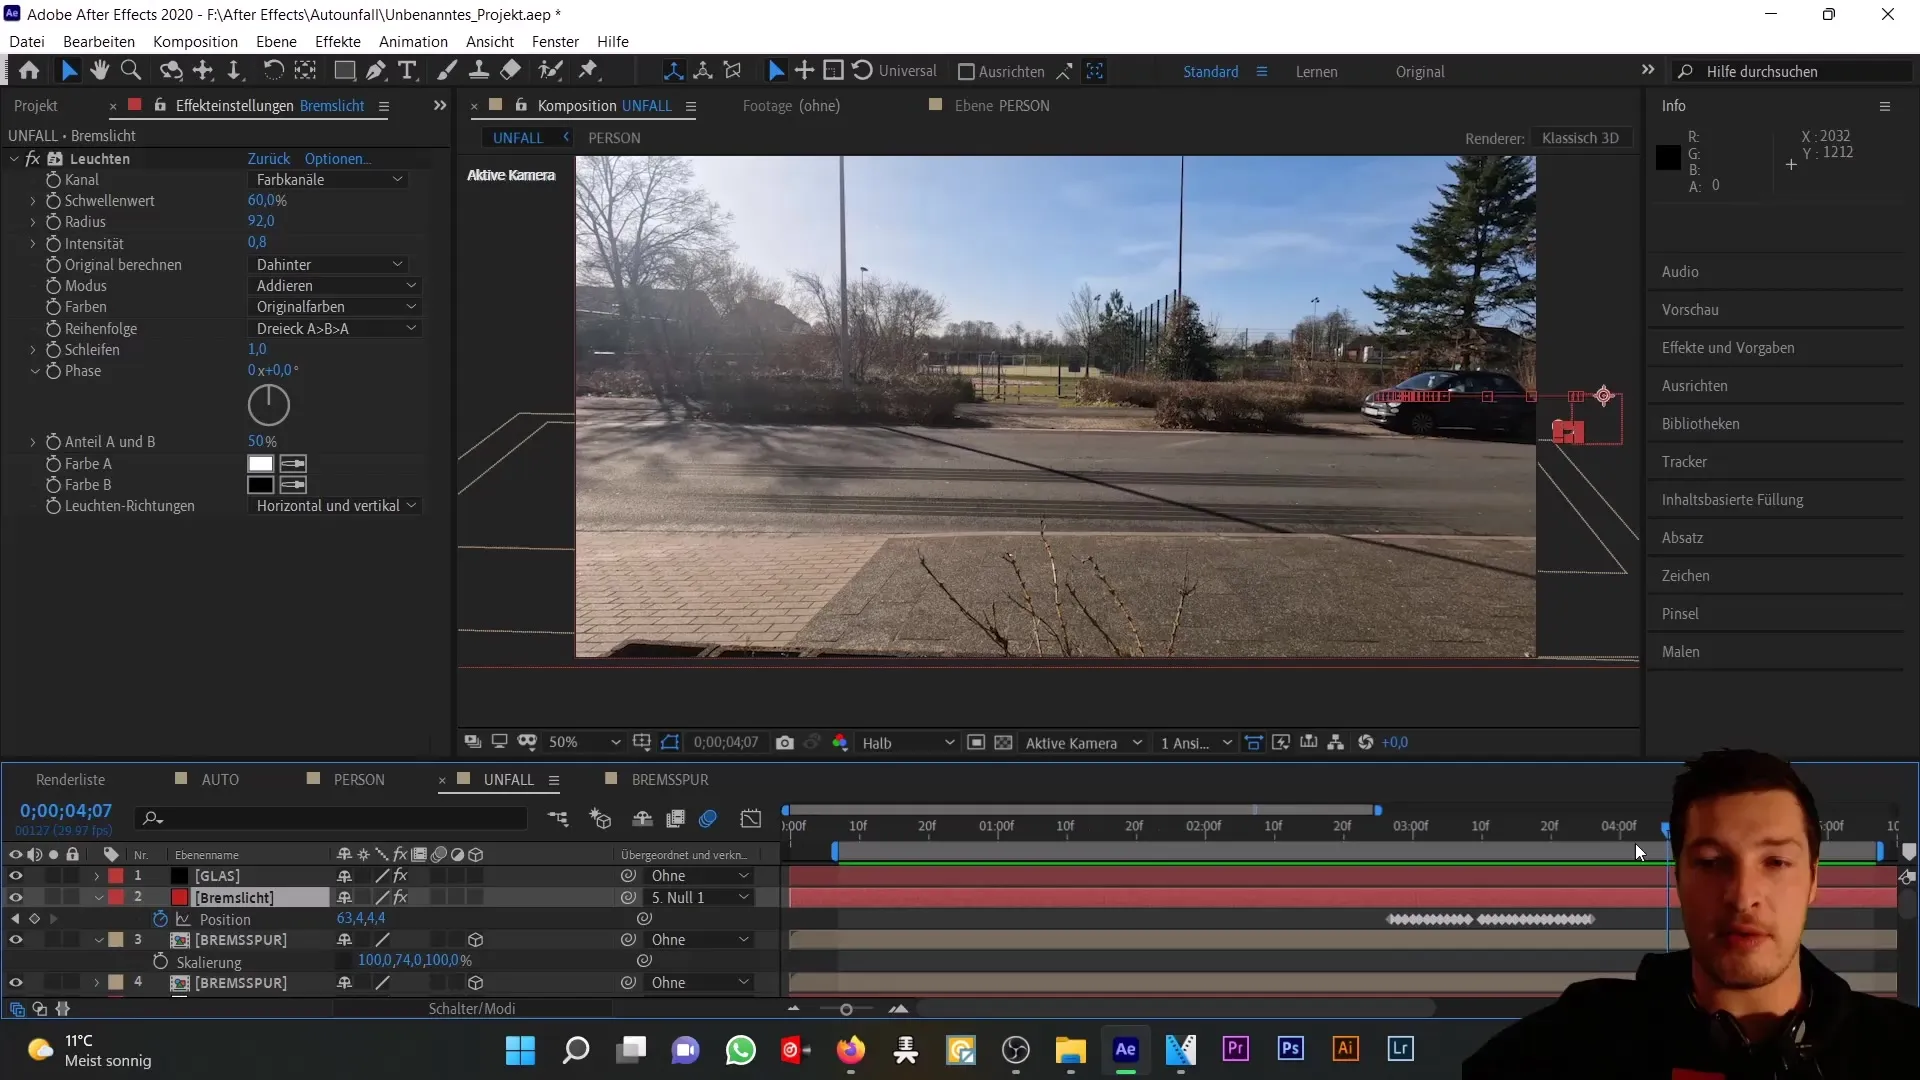The height and width of the screenshot is (1080, 1920).
Task: Toggle Schwellenwert stopwatch
Action: pyautogui.click(x=53, y=201)
